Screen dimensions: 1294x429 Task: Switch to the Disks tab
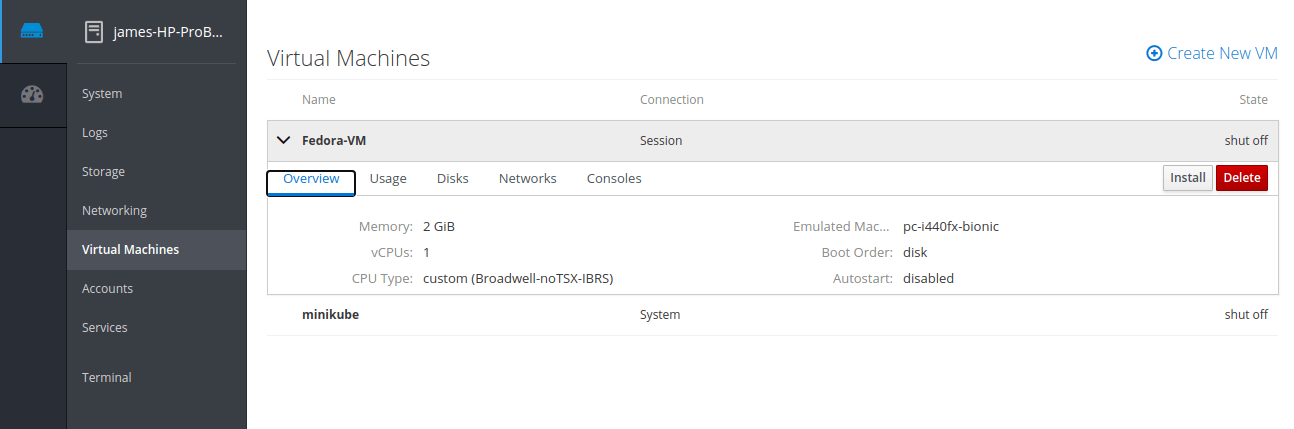453,178
